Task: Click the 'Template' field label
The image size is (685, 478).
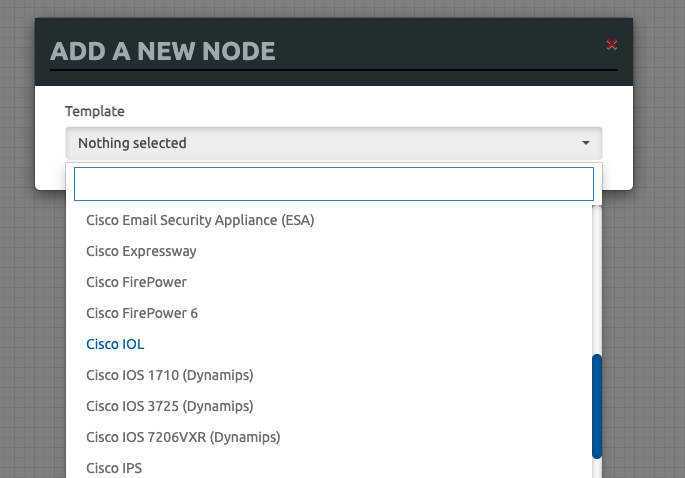Action: [95, 111]
